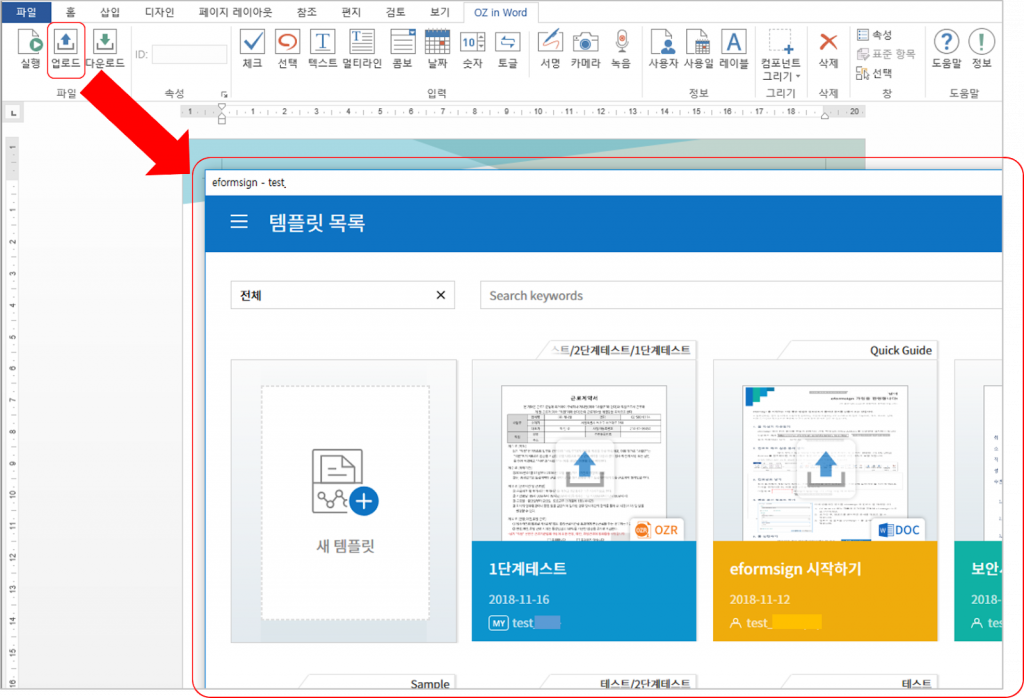The height and width of the screenshot is (698, 1024).
Task: Click upload icon on eformsign 시작하기 template
Action: 826,469
